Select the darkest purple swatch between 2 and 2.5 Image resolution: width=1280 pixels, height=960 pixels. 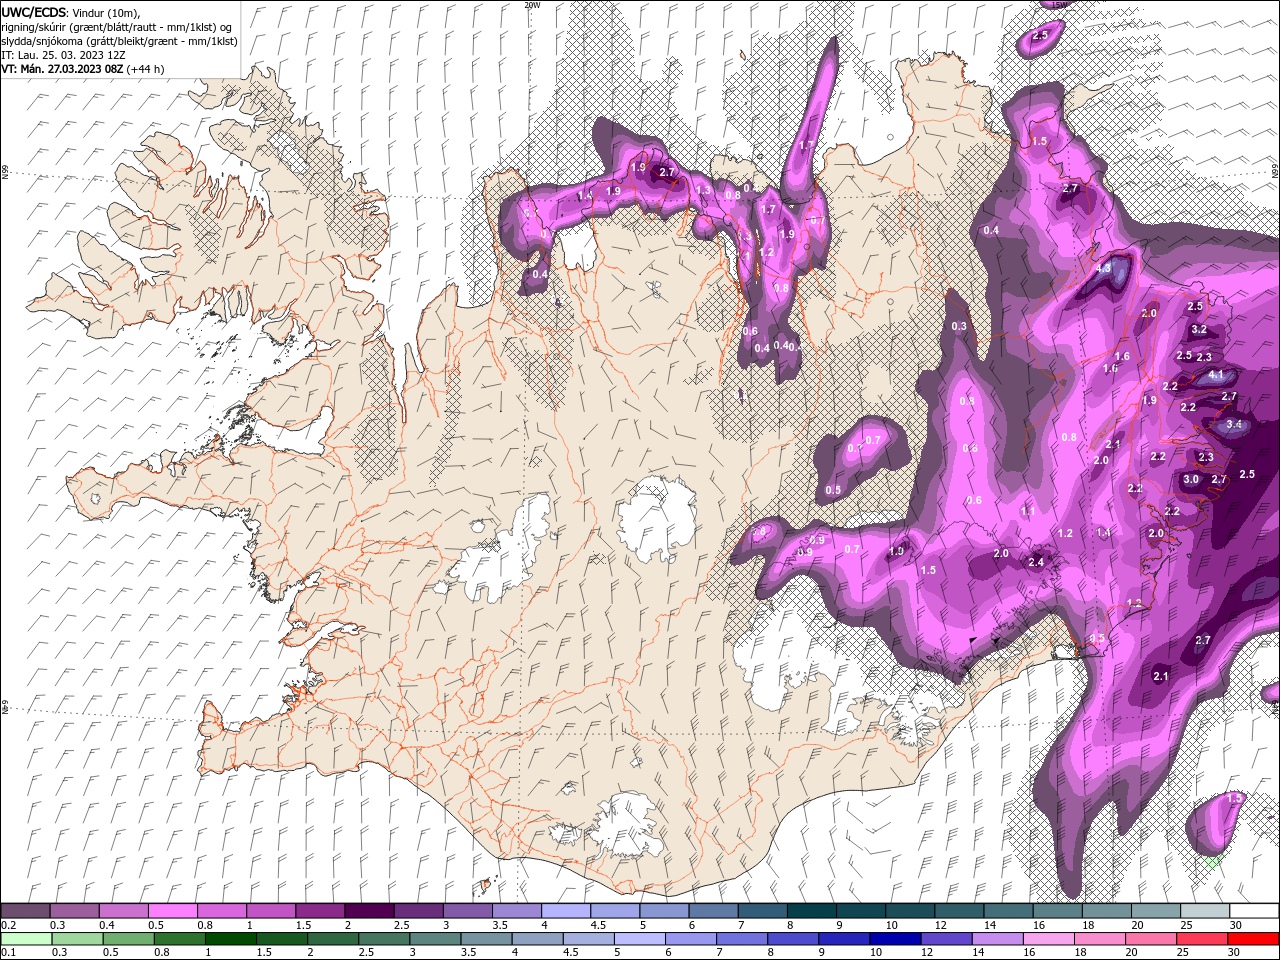(x=369, y=911)
